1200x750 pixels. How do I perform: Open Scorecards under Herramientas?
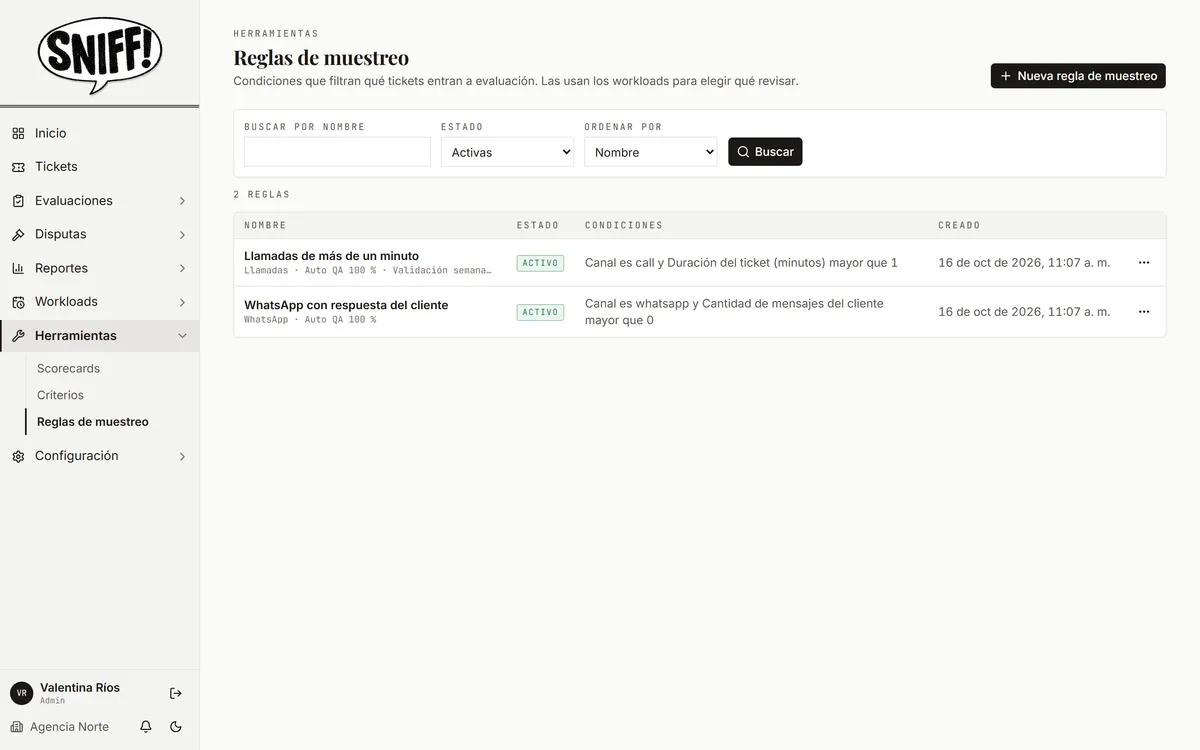68,368
